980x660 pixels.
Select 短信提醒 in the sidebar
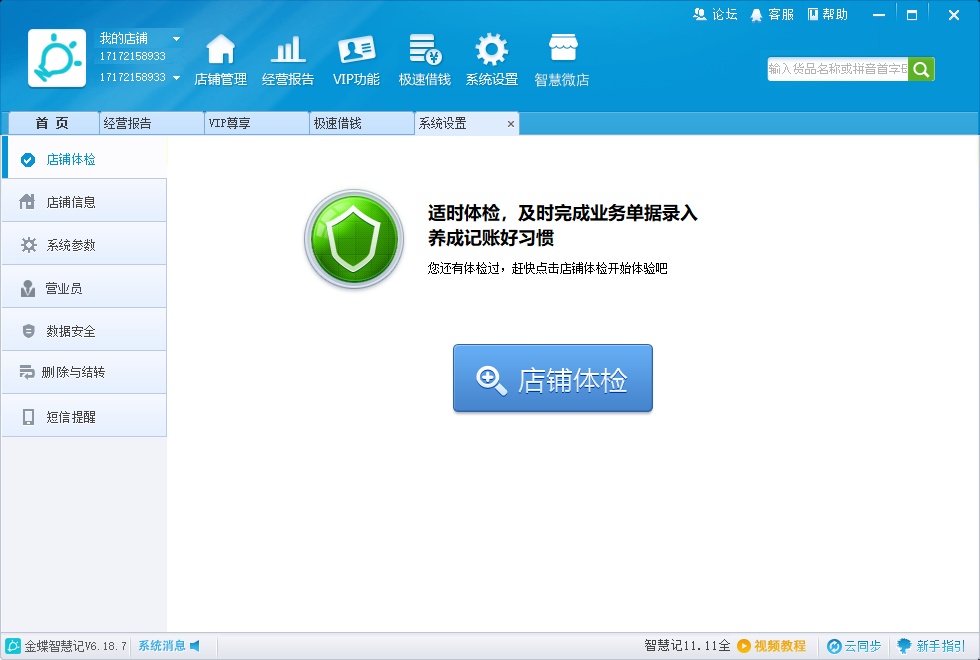tap(84, 417)
